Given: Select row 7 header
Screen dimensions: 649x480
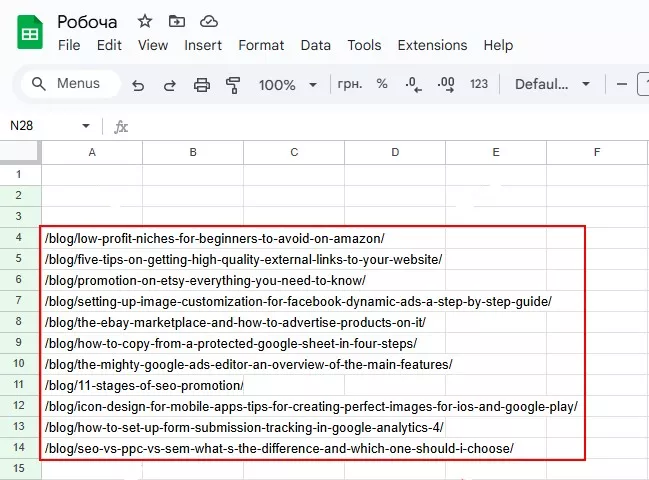Looking at the screenshot, I should click(20, 300).
